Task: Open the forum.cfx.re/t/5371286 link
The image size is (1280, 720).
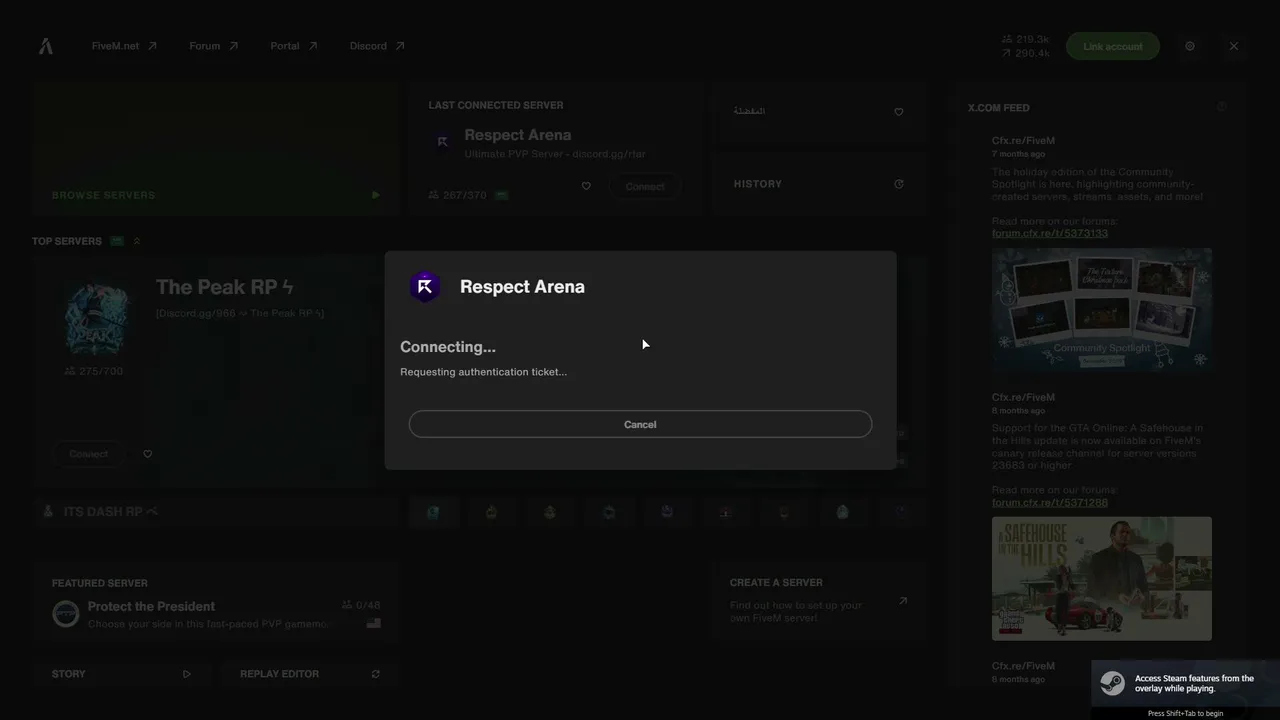Action: (x=1050, y=502)
